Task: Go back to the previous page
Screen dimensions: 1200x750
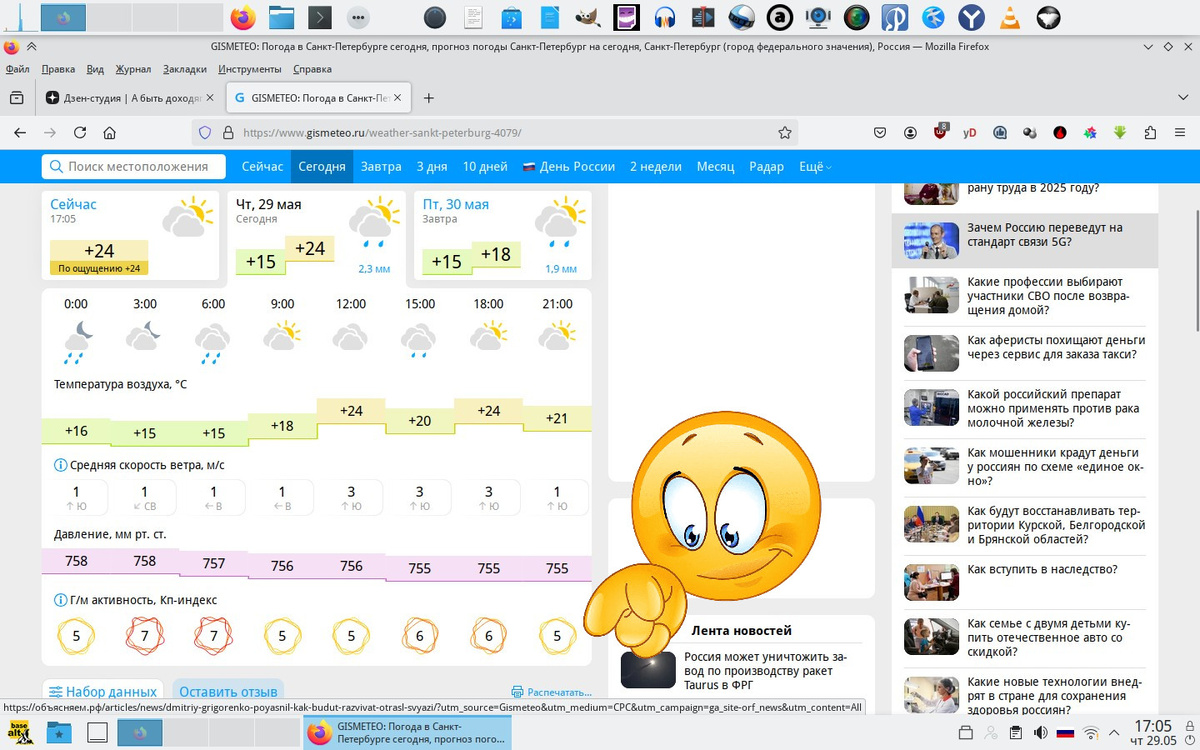Action: 20,132
